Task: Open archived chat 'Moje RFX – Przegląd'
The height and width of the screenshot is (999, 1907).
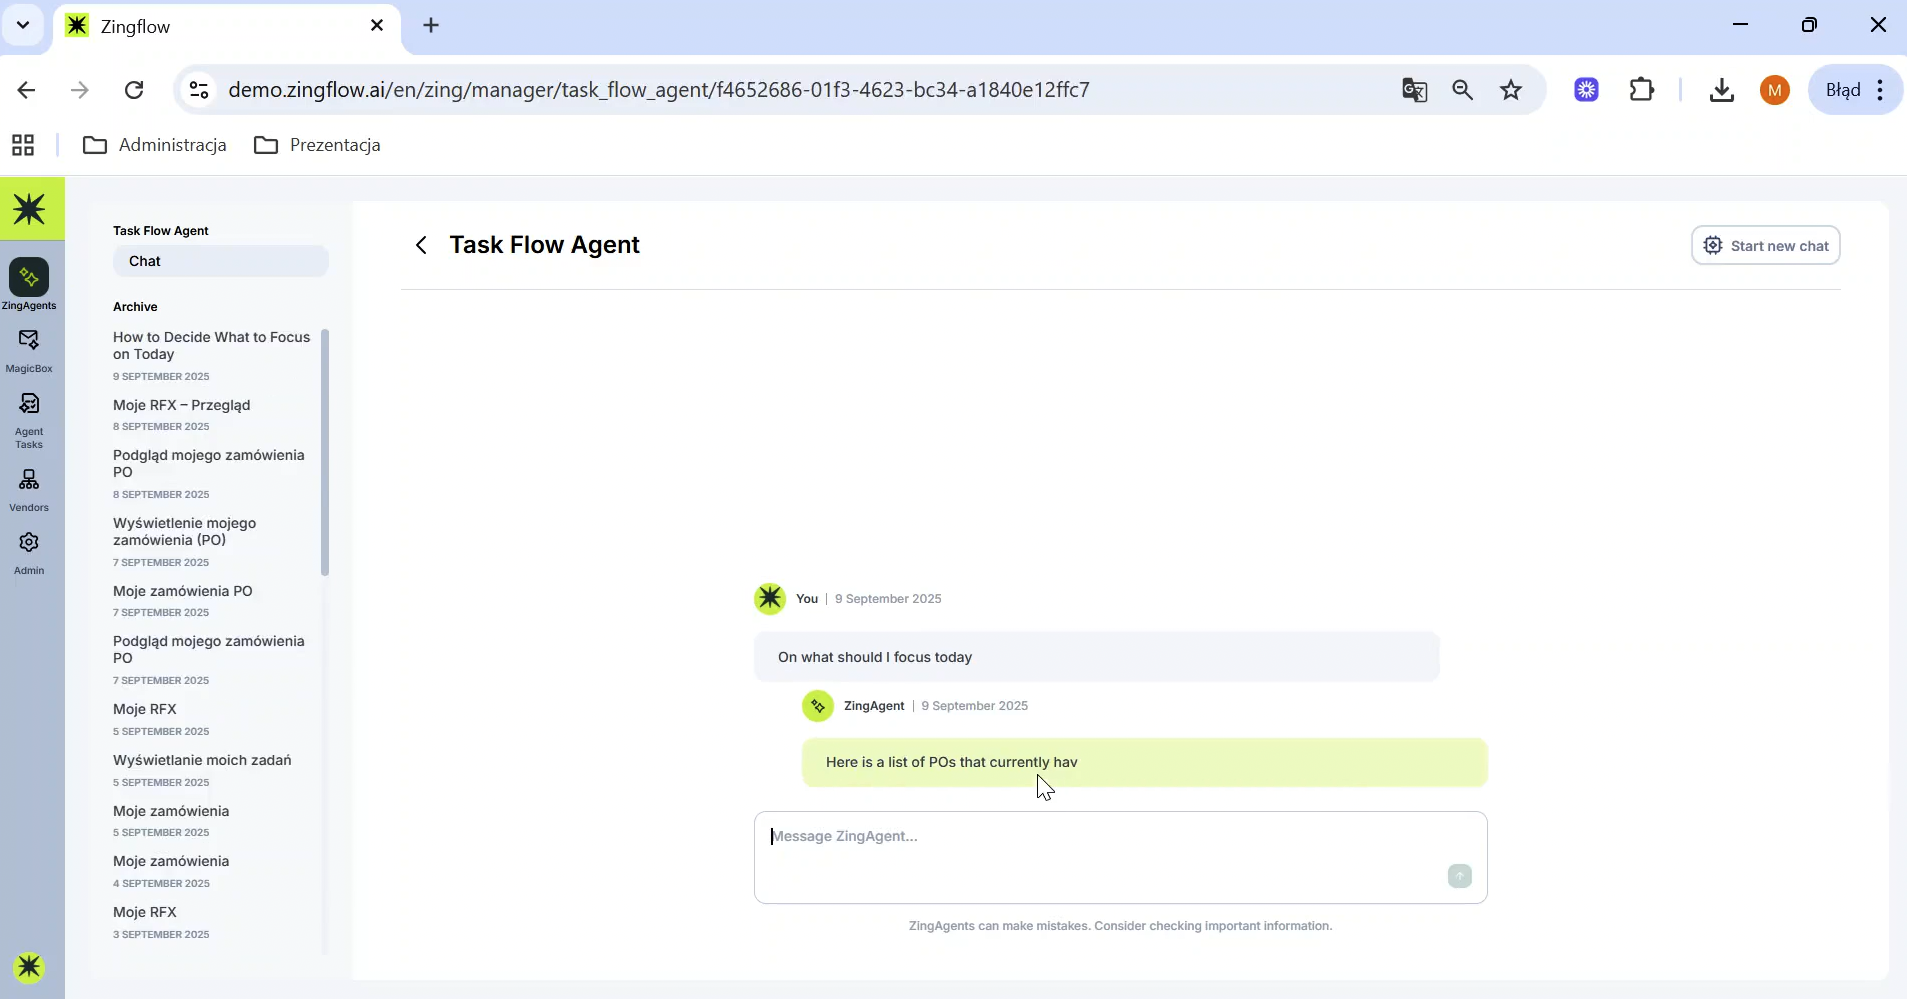Action: [x=182, y=405]
